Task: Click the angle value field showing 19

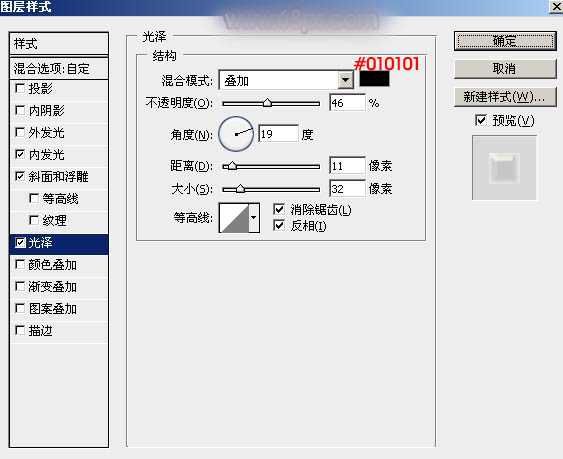Action: click(278, 134)
